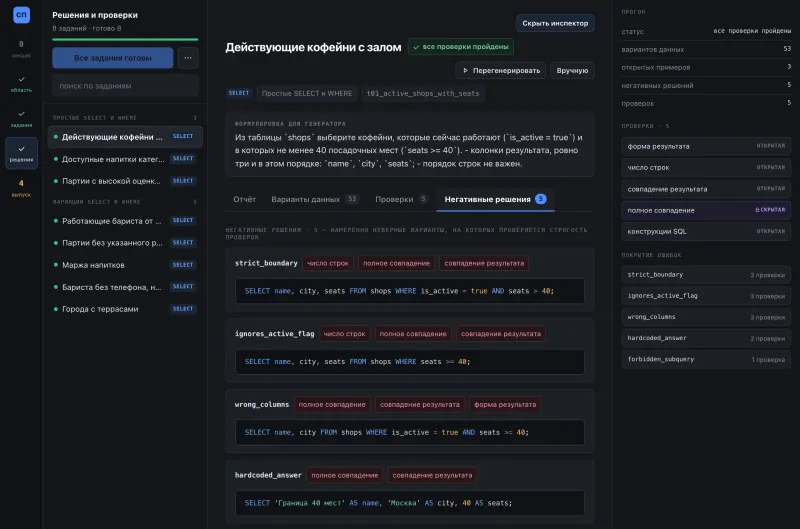Select task Работающие бариста от ...
Screen dimensions: 800x529
coord(125,220)
